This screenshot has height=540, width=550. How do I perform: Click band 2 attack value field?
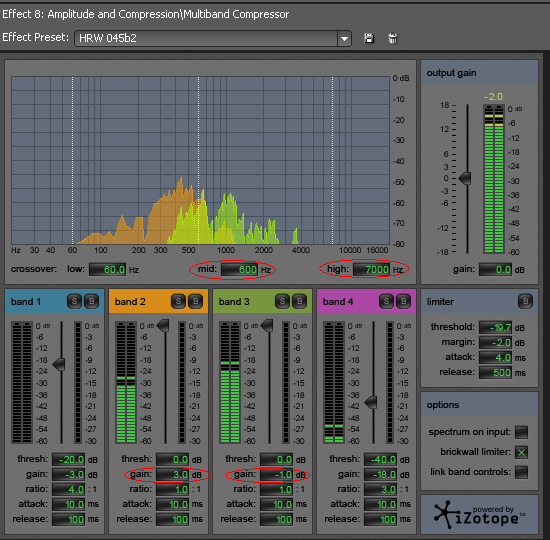(x=173, y=504)
